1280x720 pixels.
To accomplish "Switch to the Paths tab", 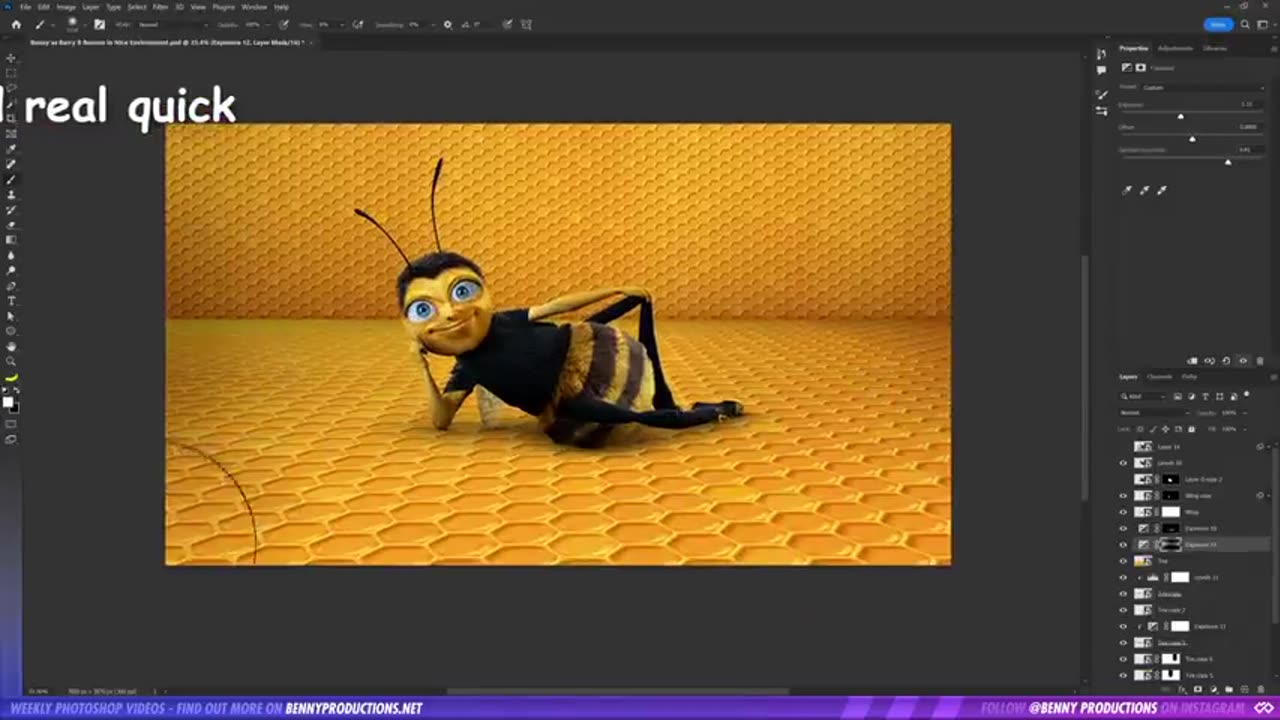I will point(1189,377).
